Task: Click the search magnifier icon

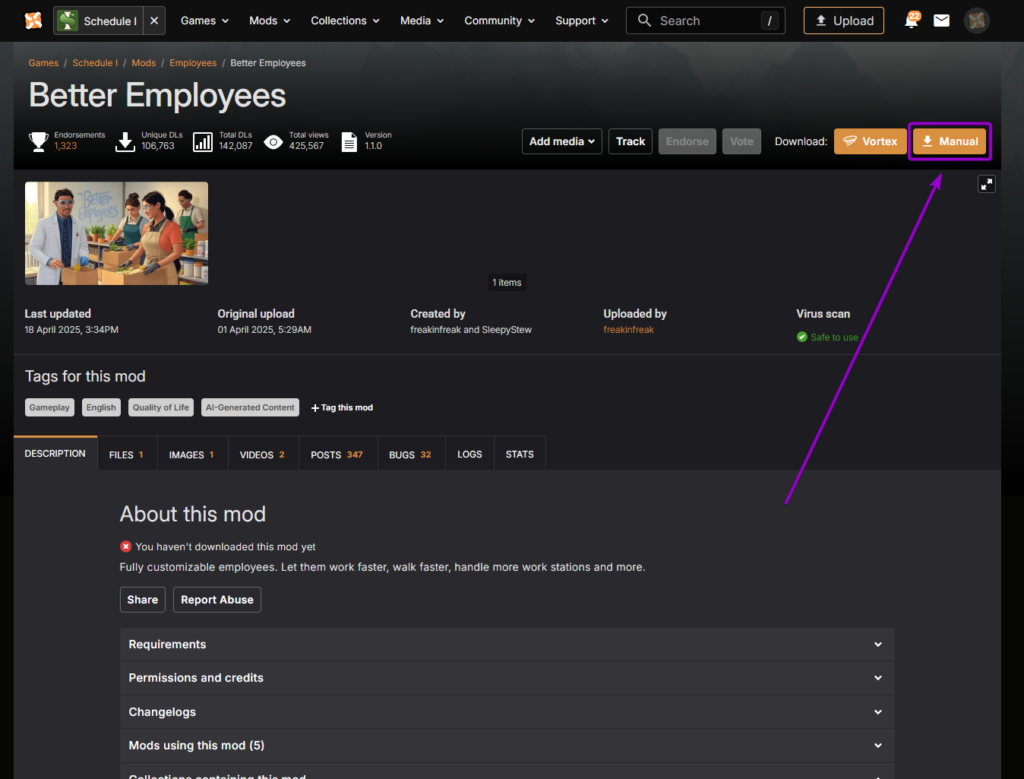Action: coord(644,20)
